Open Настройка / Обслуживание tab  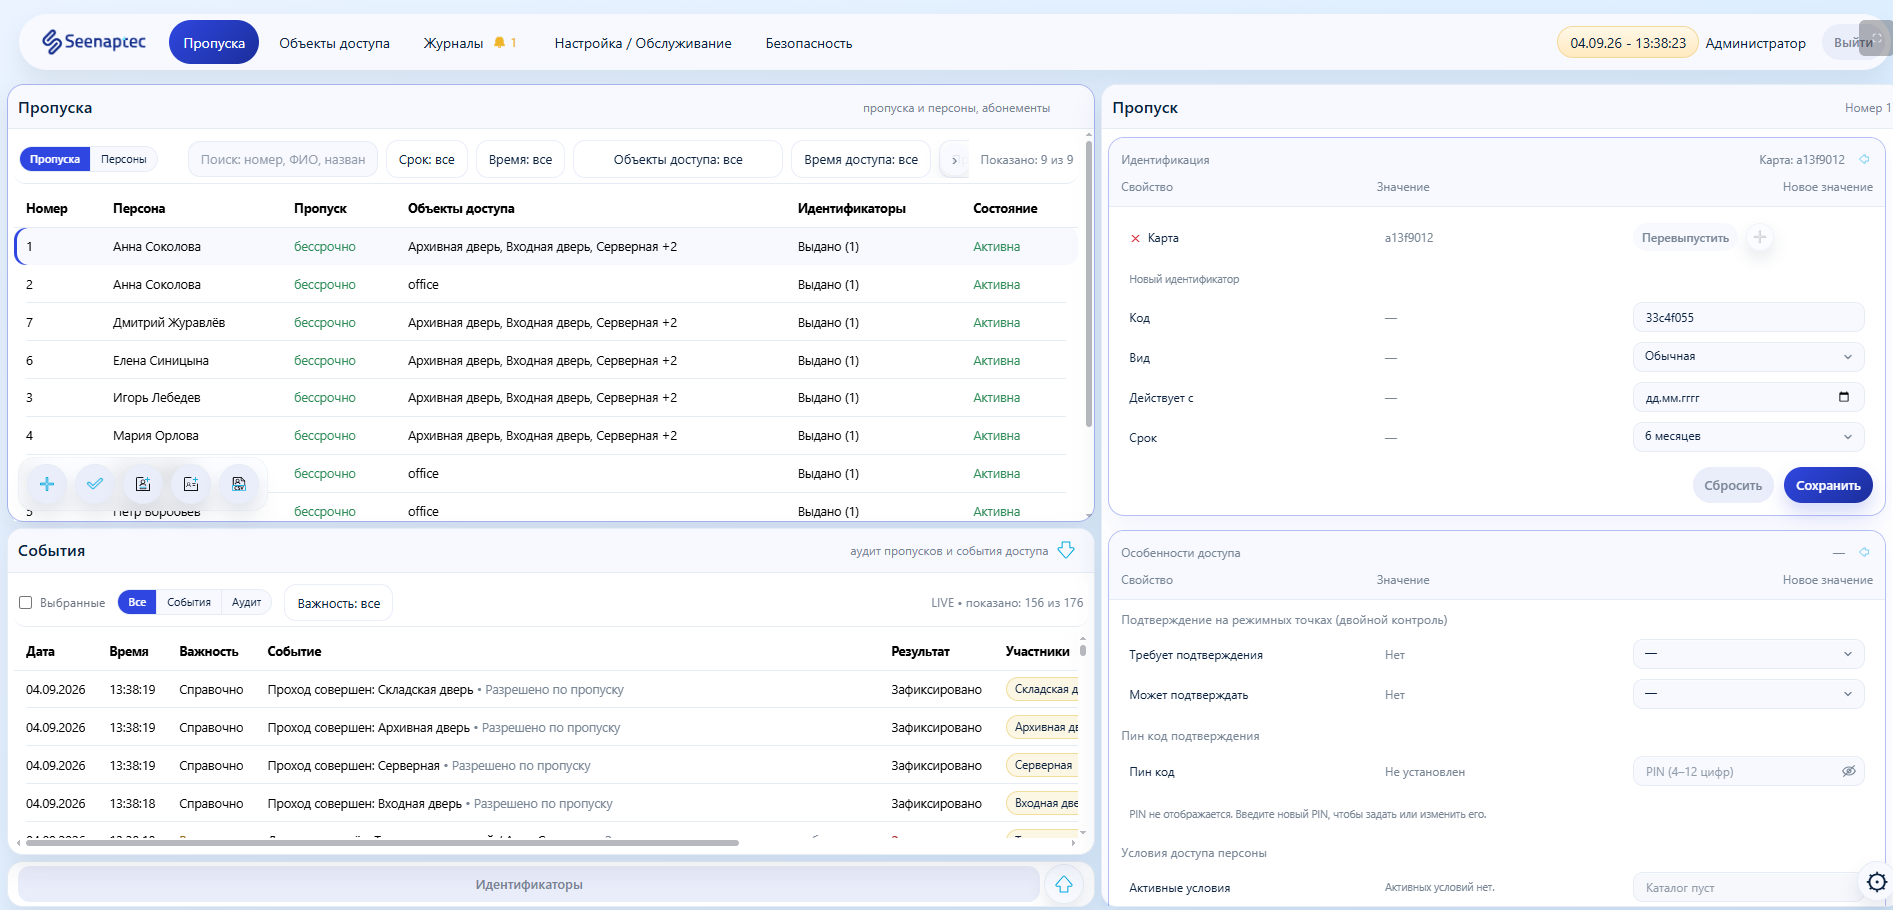[x=643, y=43]
